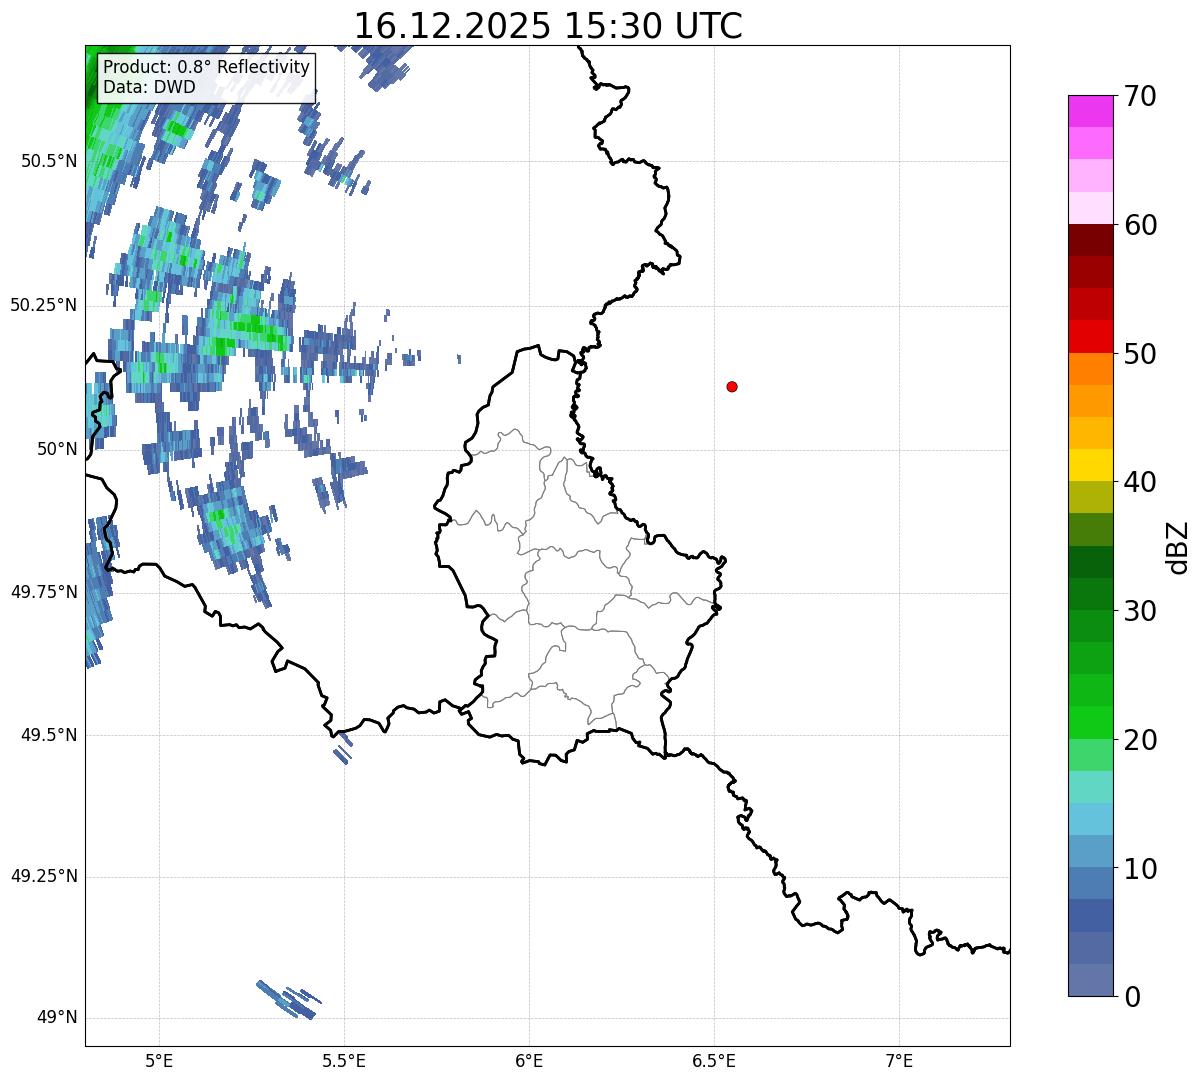Click the '5°E' longitude label
Image resolution: width=1202 pixels, height=1081 pixels.
159,1060
